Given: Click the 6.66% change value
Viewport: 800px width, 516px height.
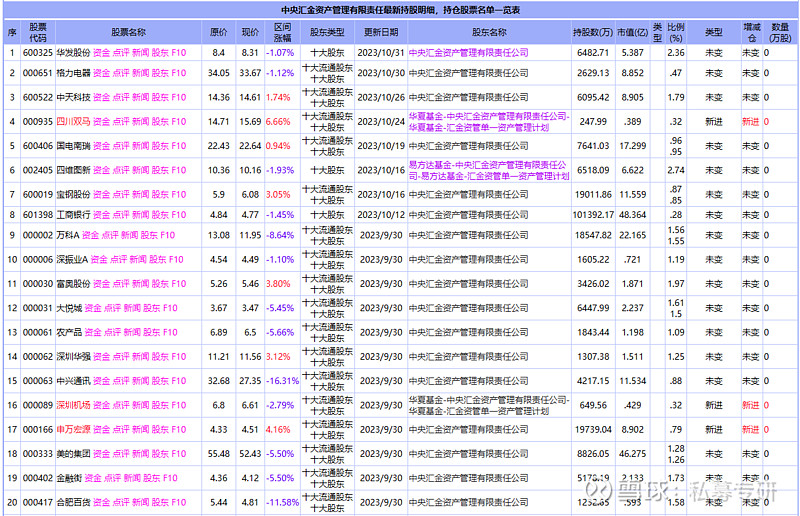Looking at the screenshot, I should click(x=278, y=122).
